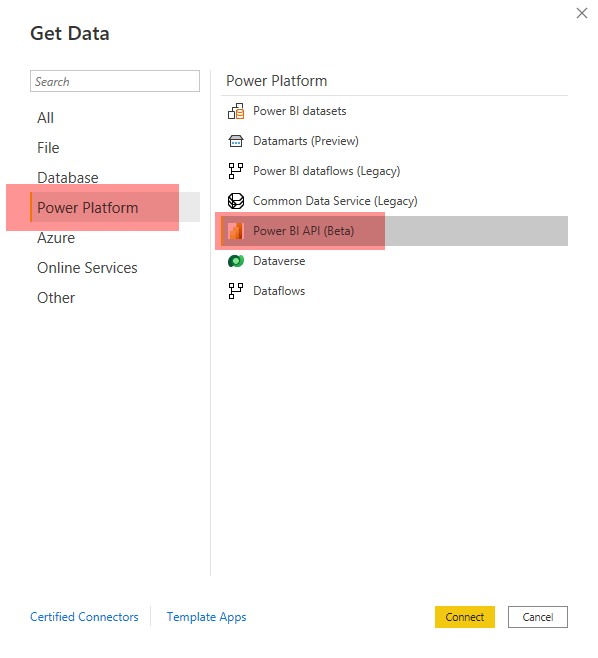598x658 pixels.
Task: Open the Certified Connectors link
Action: click(84, 617)
